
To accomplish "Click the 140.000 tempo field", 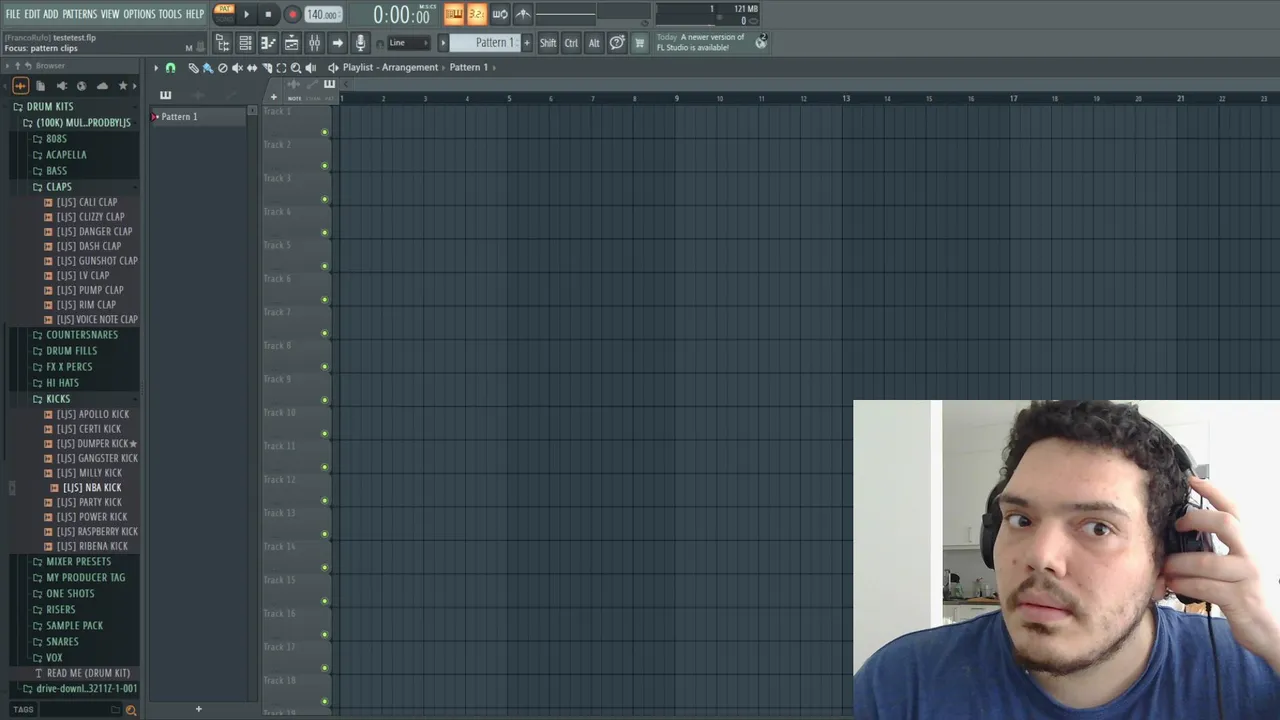I will (x=323, y=15).
